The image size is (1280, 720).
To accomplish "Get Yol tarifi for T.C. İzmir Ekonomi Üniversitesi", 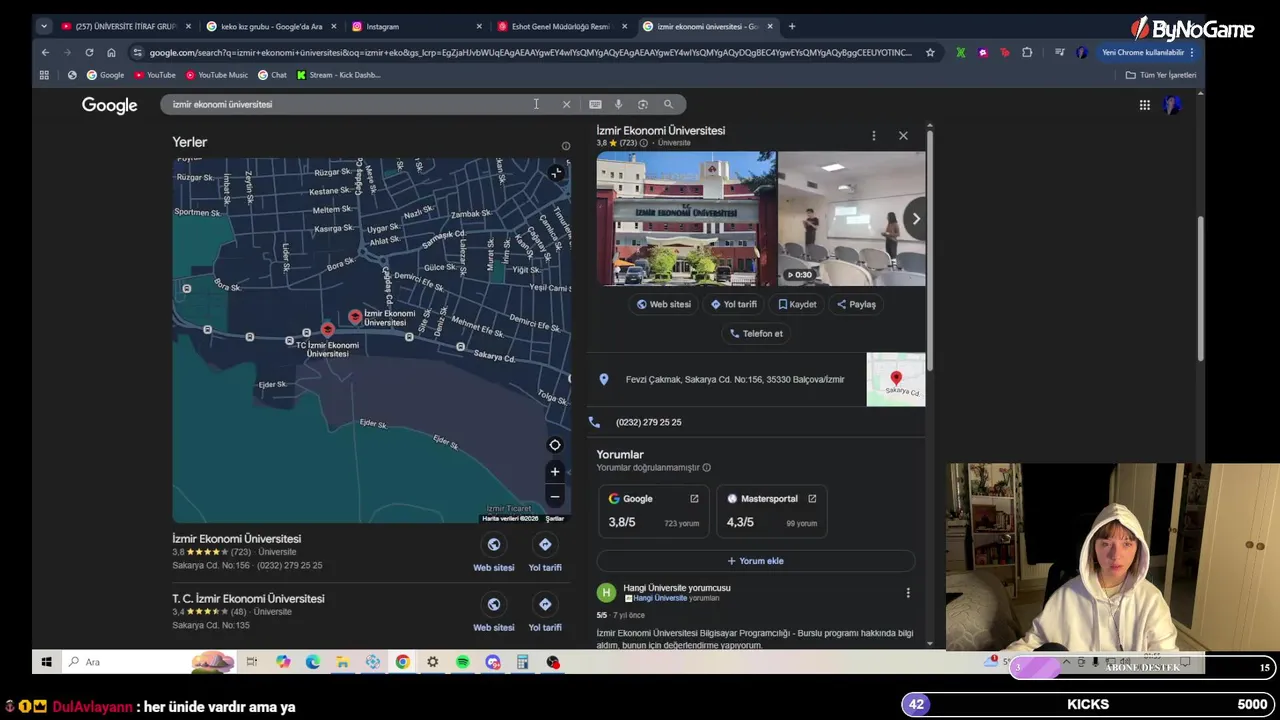I will (545, 614).
